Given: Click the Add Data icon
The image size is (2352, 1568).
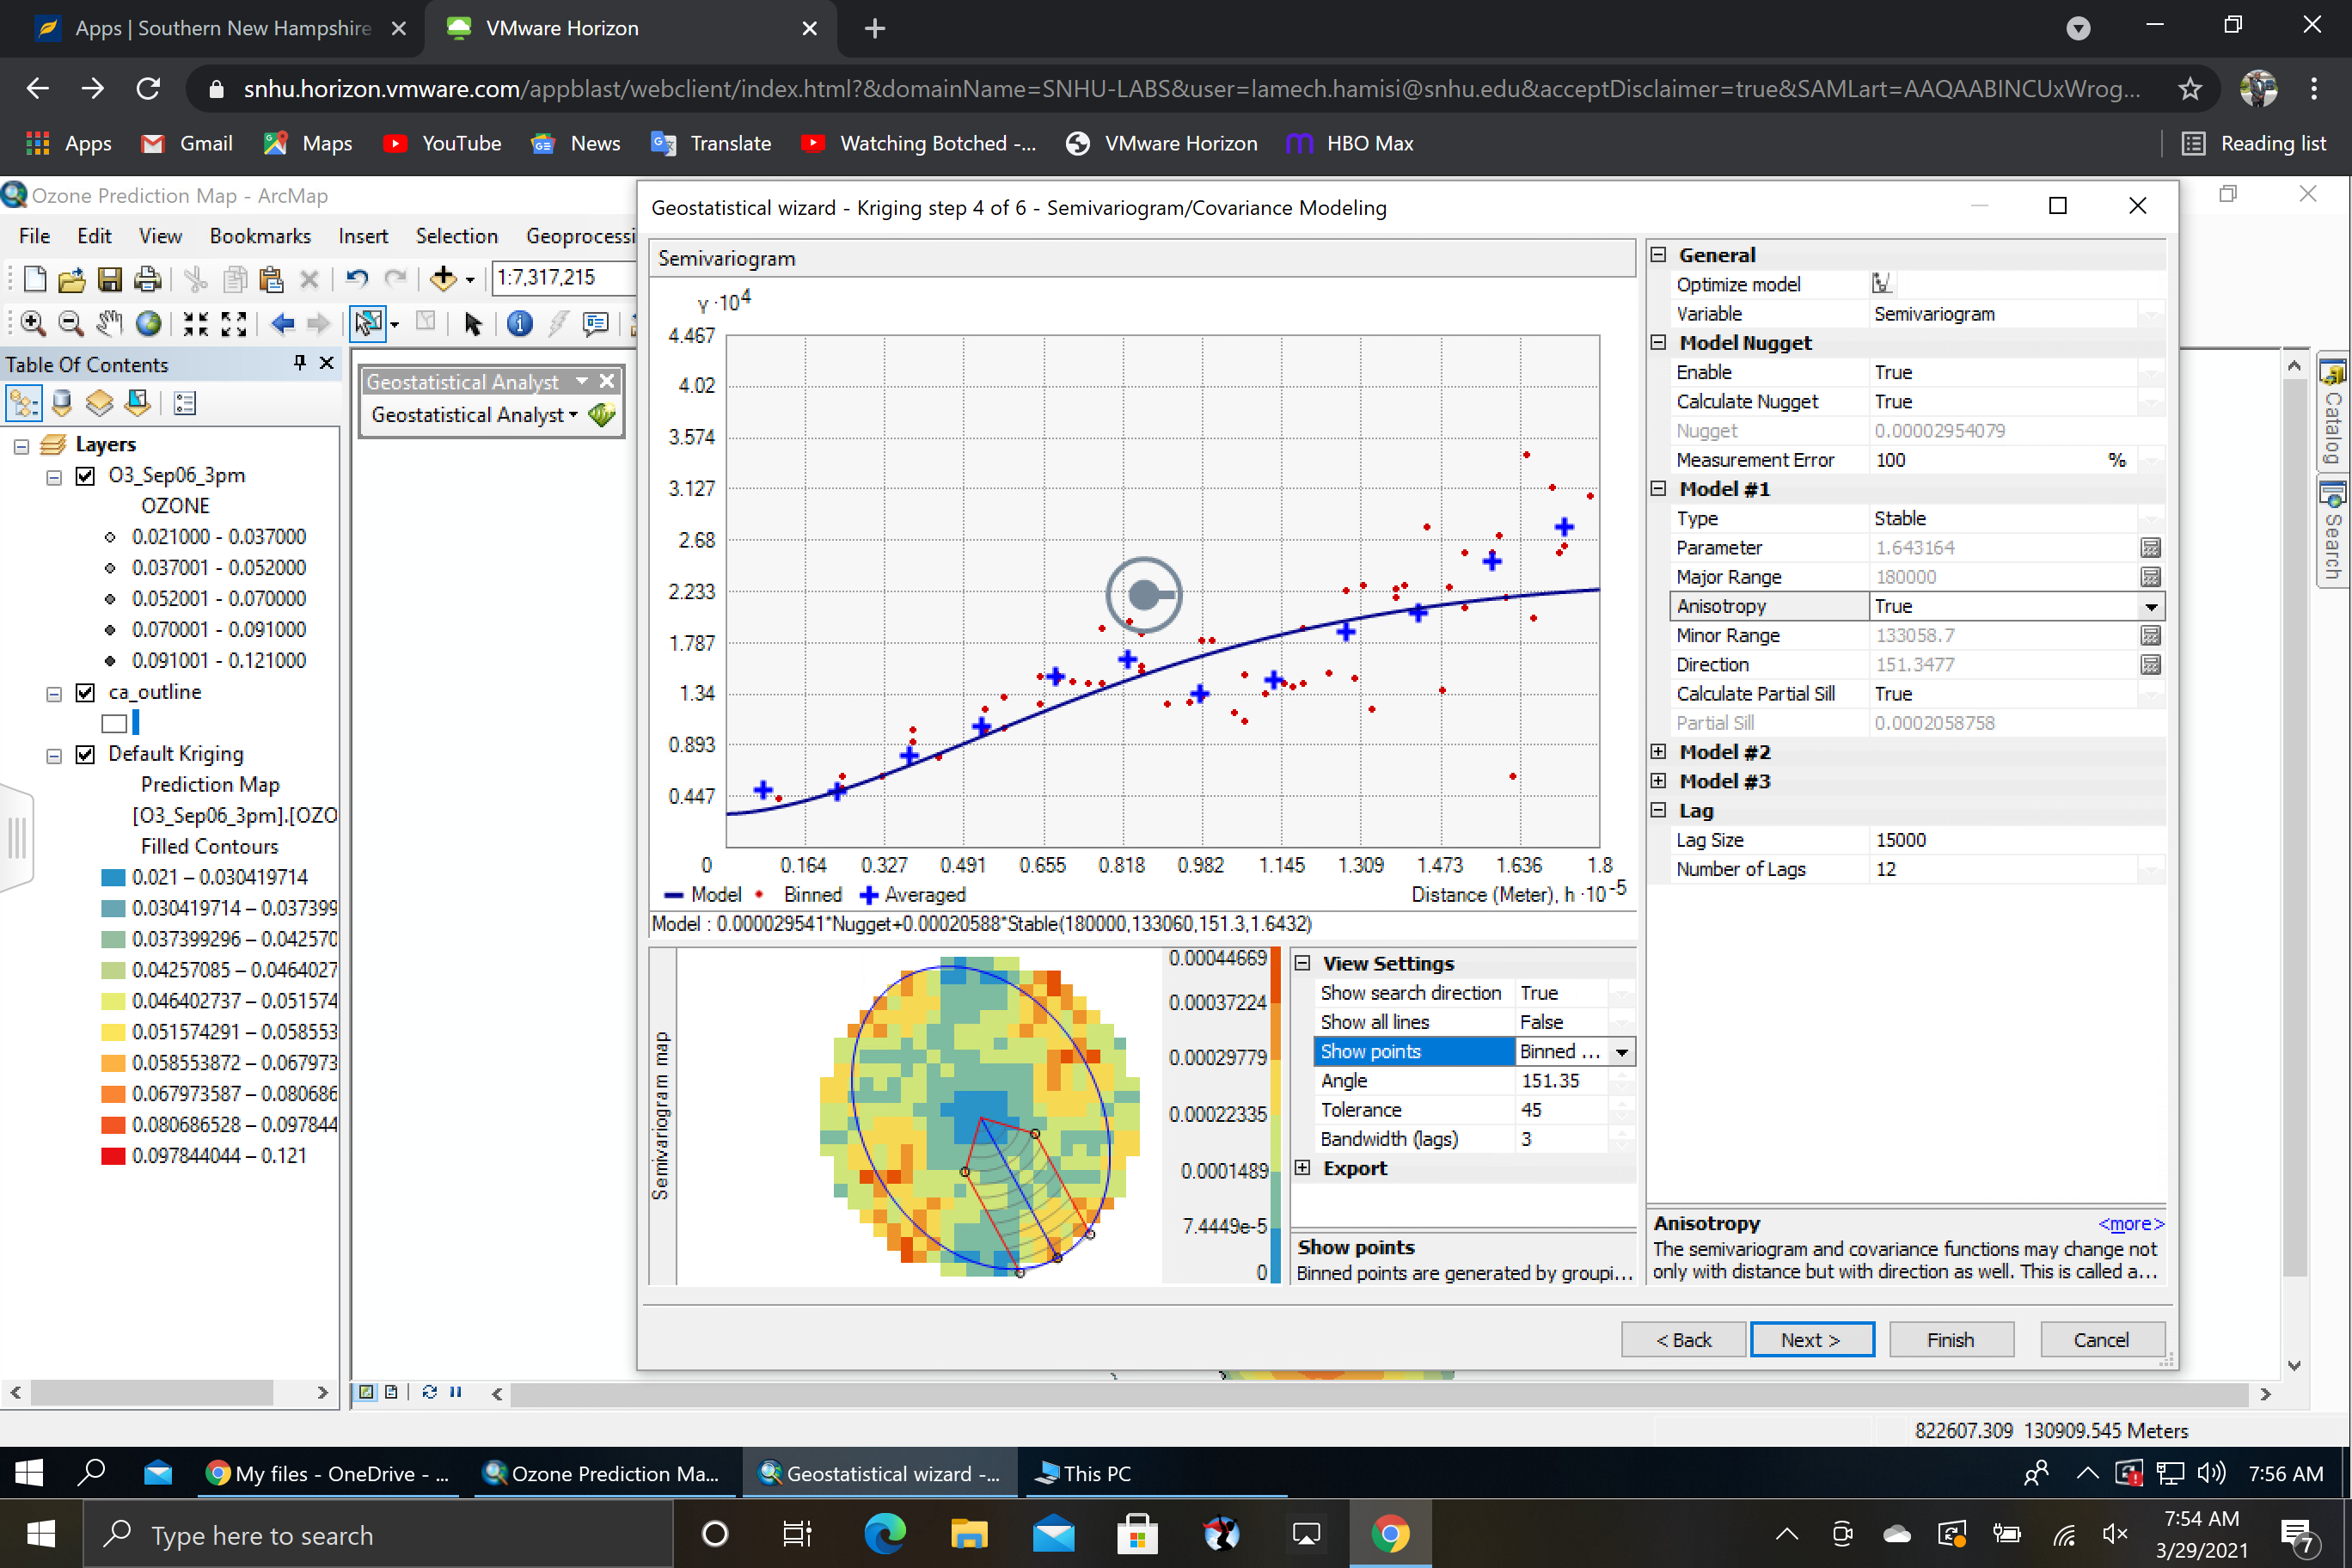Looking at the screenshot, I should coord(443,279).
